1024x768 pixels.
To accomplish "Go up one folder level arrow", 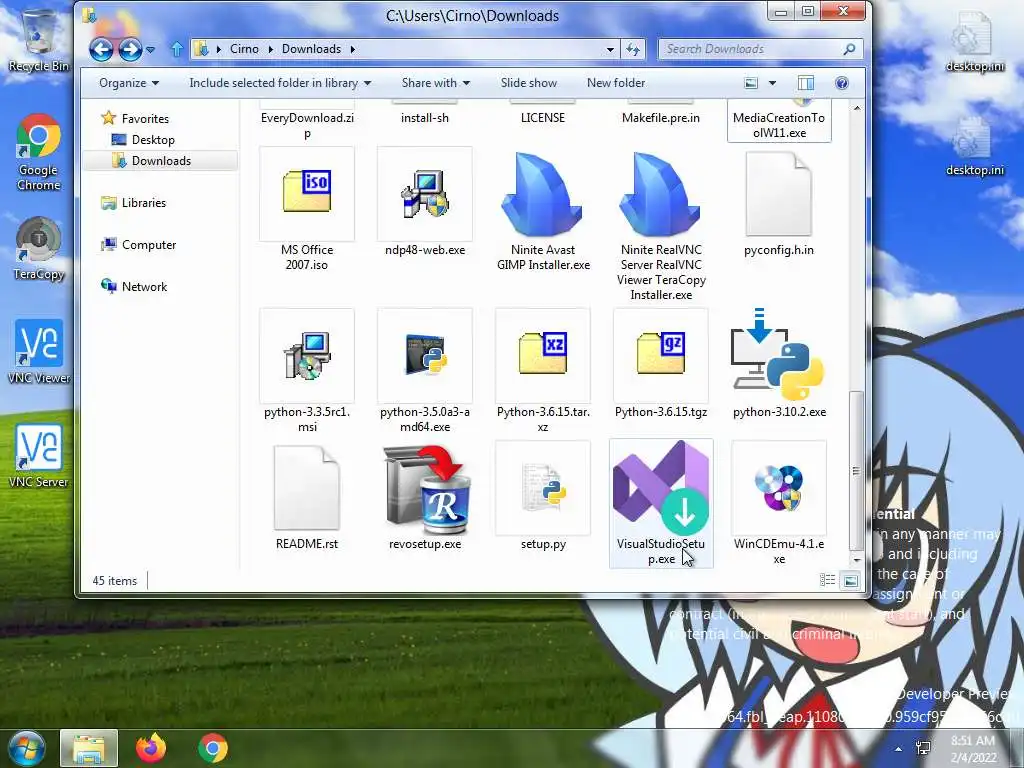I will 177,49.
